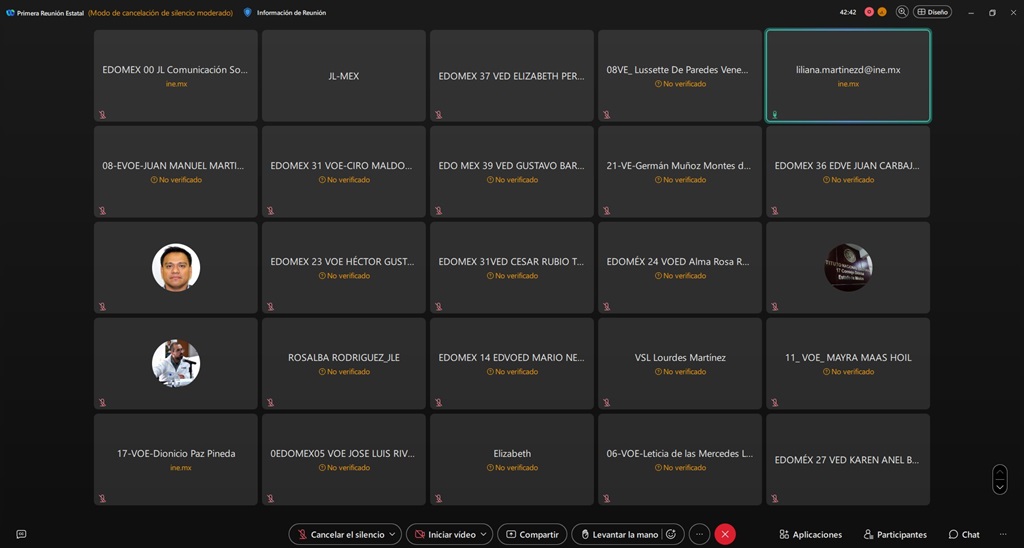Click muted mic icon on EDOMEX 31 VOE-CIRO tile
Screen dimensions: 1024x548
[270, 210]
